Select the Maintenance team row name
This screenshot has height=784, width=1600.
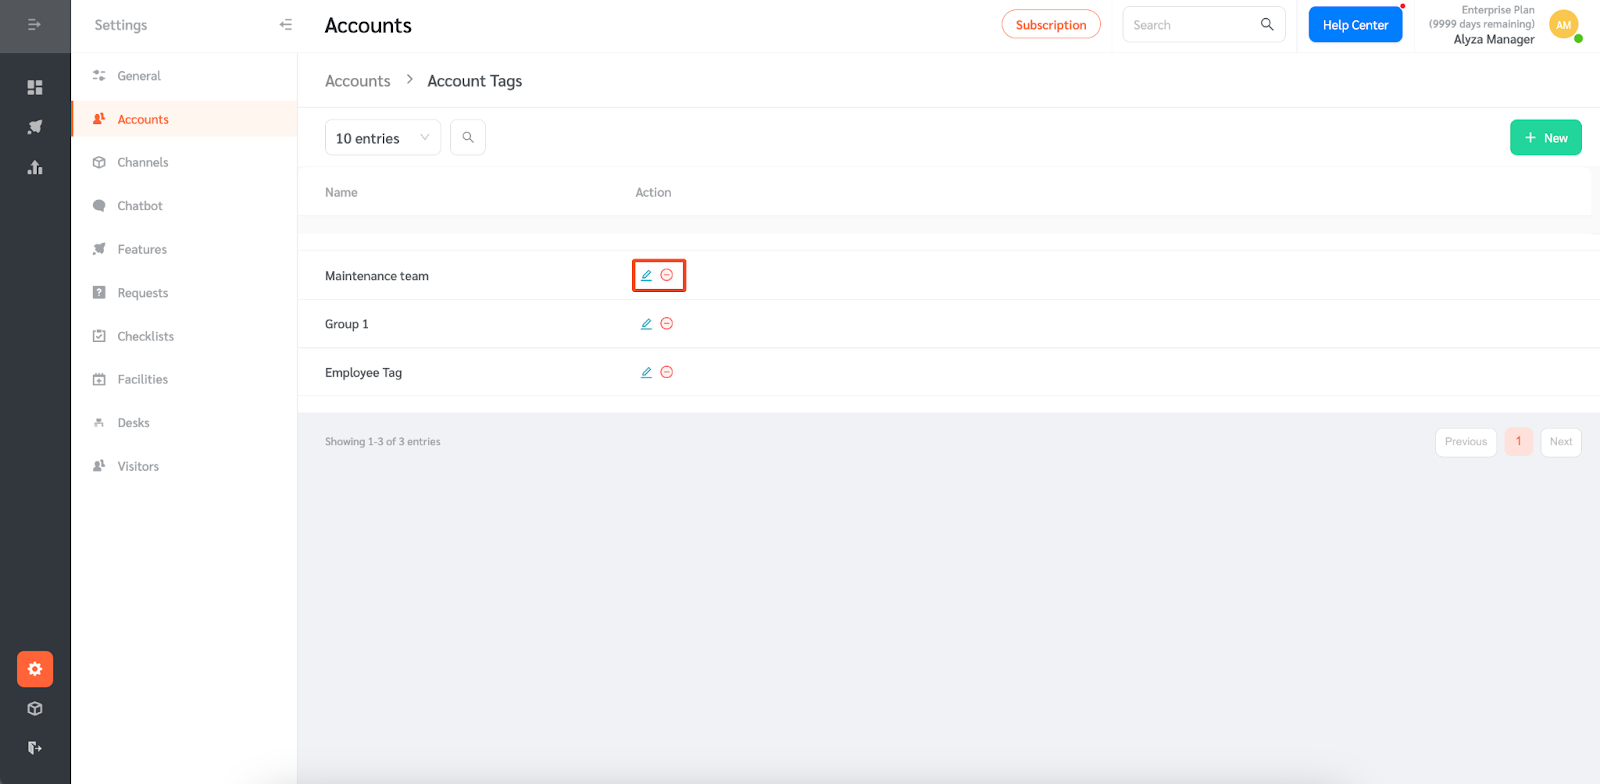tap(377, 276)
